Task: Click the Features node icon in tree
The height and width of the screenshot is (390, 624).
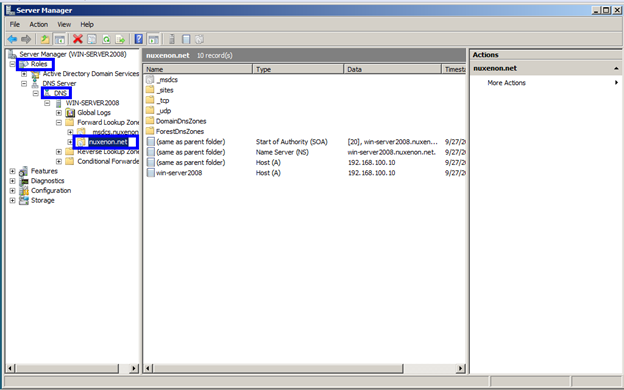Action: [23, 171]
